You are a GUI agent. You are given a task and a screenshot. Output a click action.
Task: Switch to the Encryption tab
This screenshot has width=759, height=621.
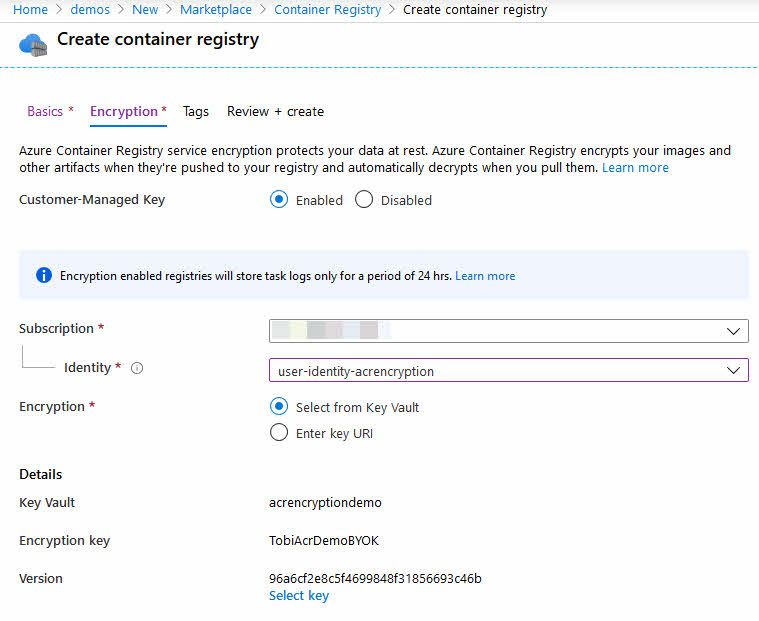128,111
